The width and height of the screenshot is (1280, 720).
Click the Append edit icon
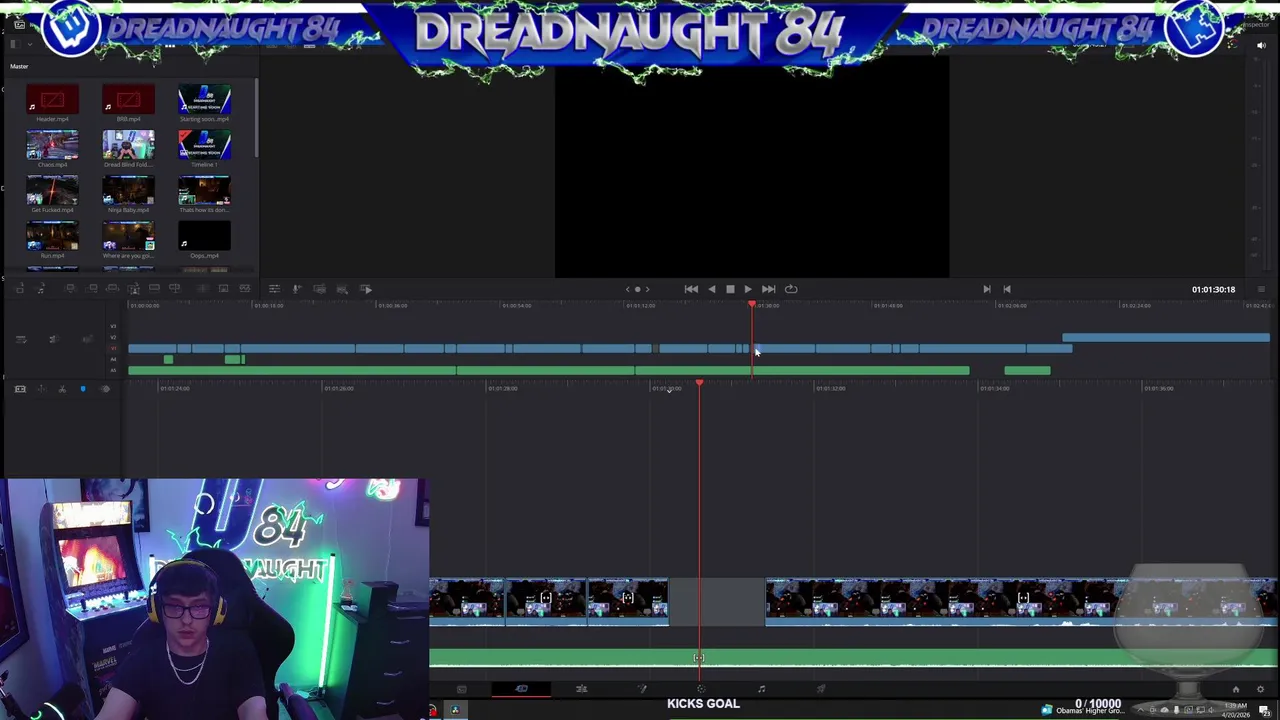93,289
